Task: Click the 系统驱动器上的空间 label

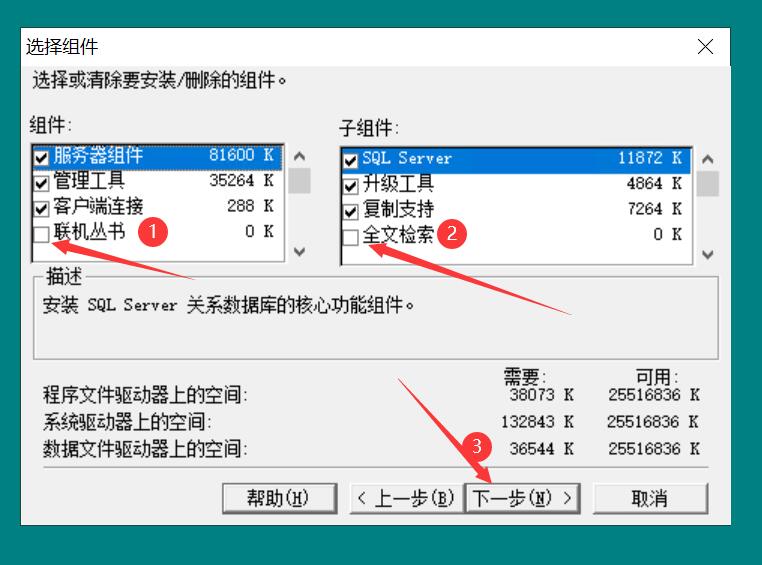Action: click(x=127, y=422)
